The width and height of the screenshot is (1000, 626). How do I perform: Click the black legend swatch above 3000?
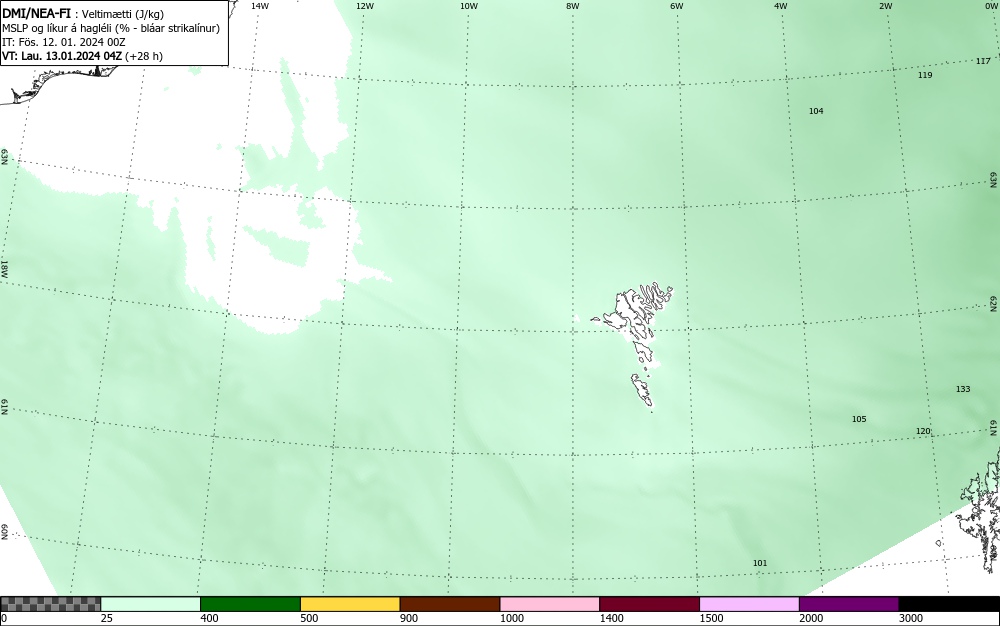(x=949, y=604)
